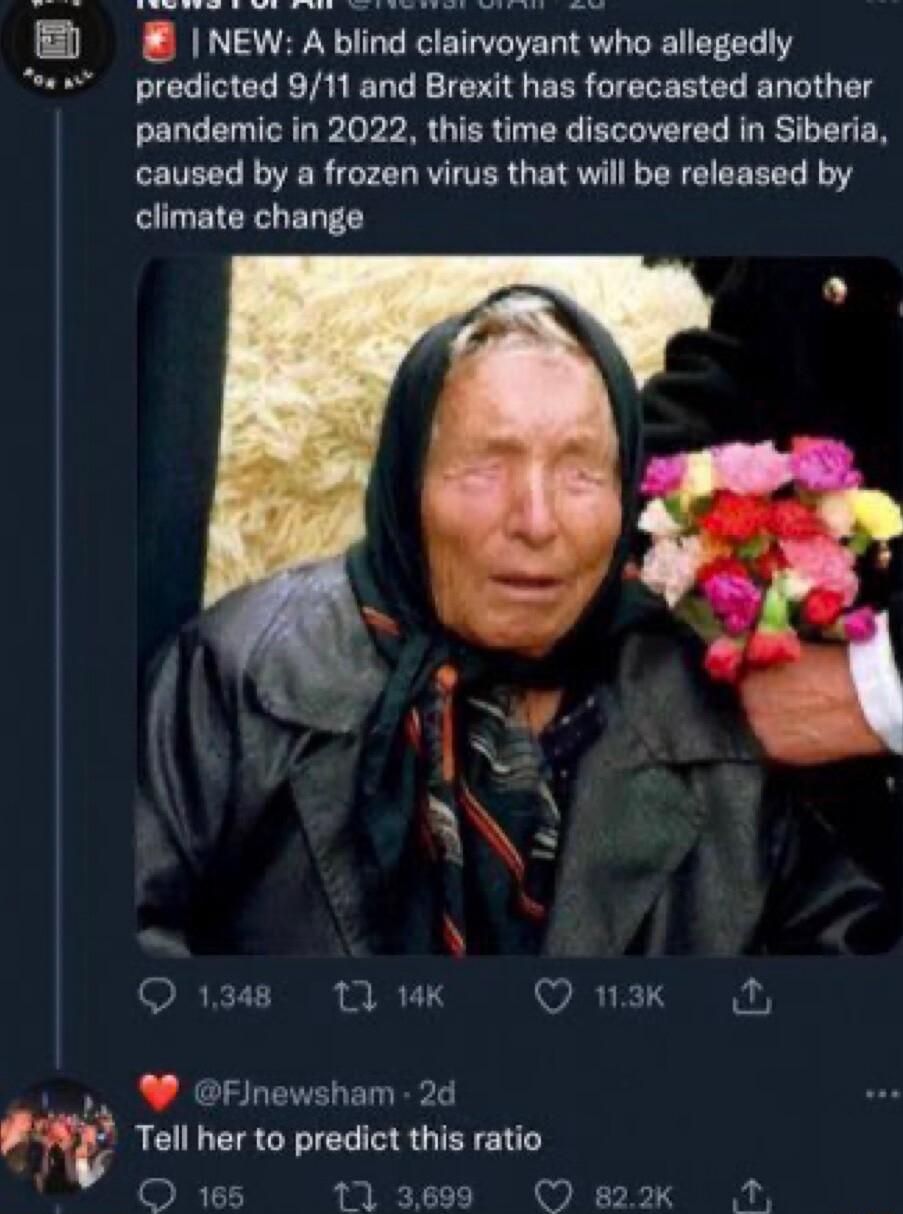Reply to the News For All tweet
The height and width of the screenshot is (1214, 903).
pyautogui.click(x=162, y=996)
